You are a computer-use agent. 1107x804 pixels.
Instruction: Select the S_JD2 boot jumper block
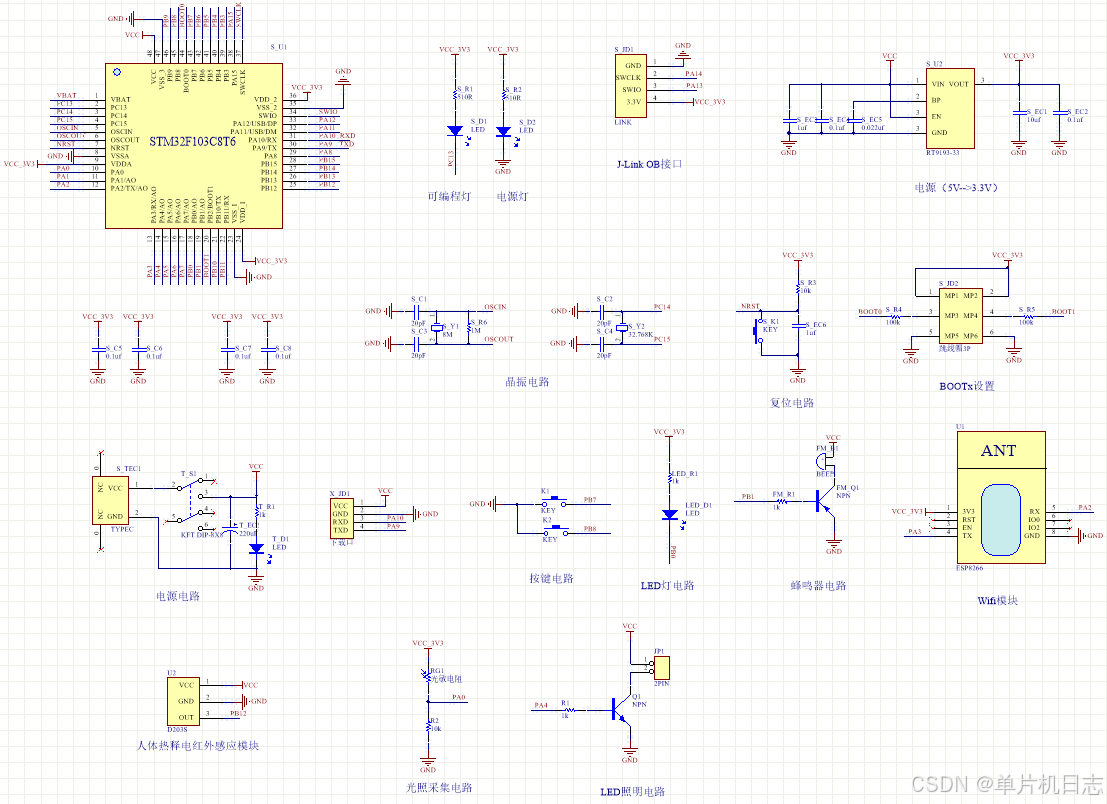pyautogui.click(x=961, y=315)
